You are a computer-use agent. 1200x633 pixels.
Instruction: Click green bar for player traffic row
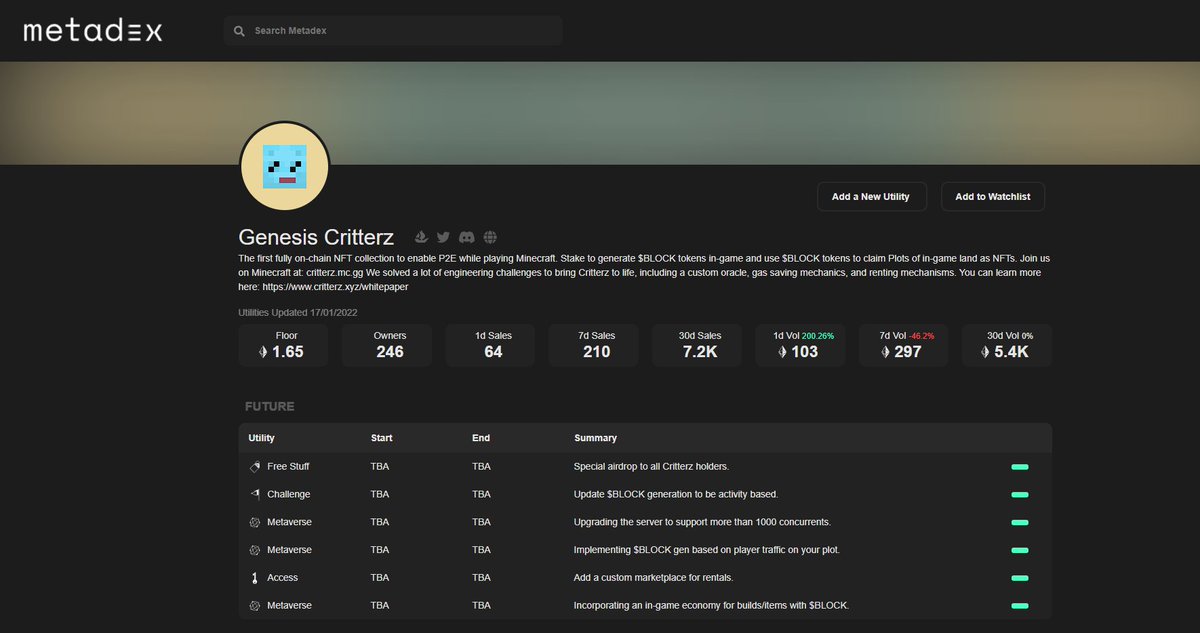coord(1020,551)
